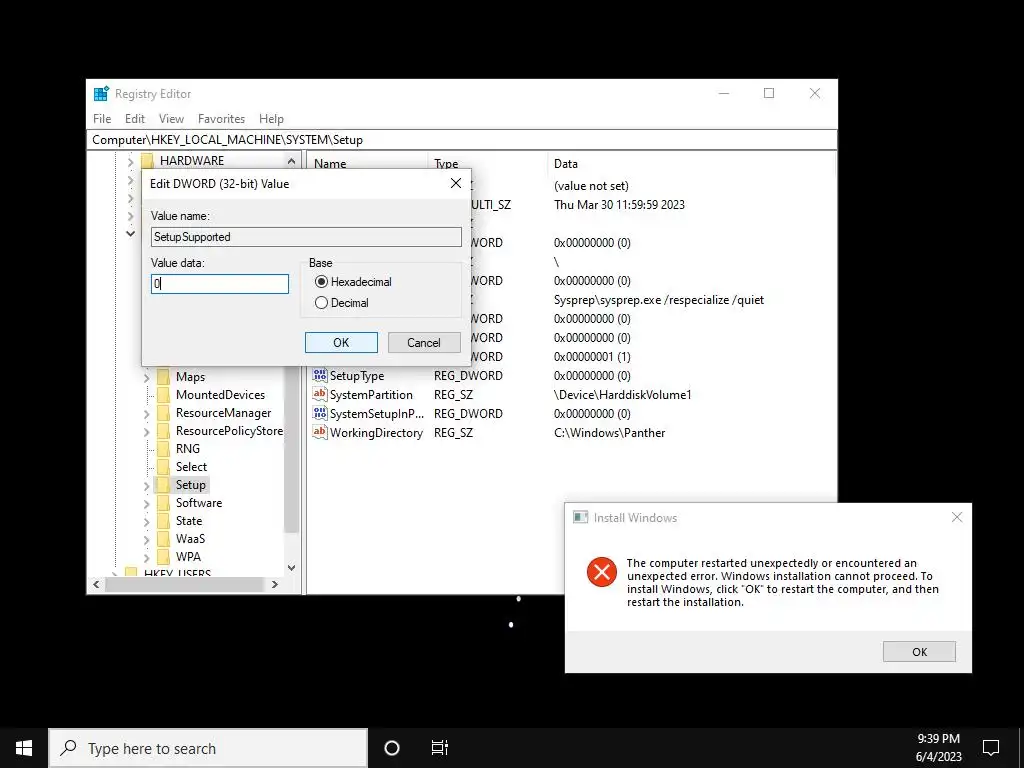Select the HKEY_USERS tree item

tap(177, 573)
